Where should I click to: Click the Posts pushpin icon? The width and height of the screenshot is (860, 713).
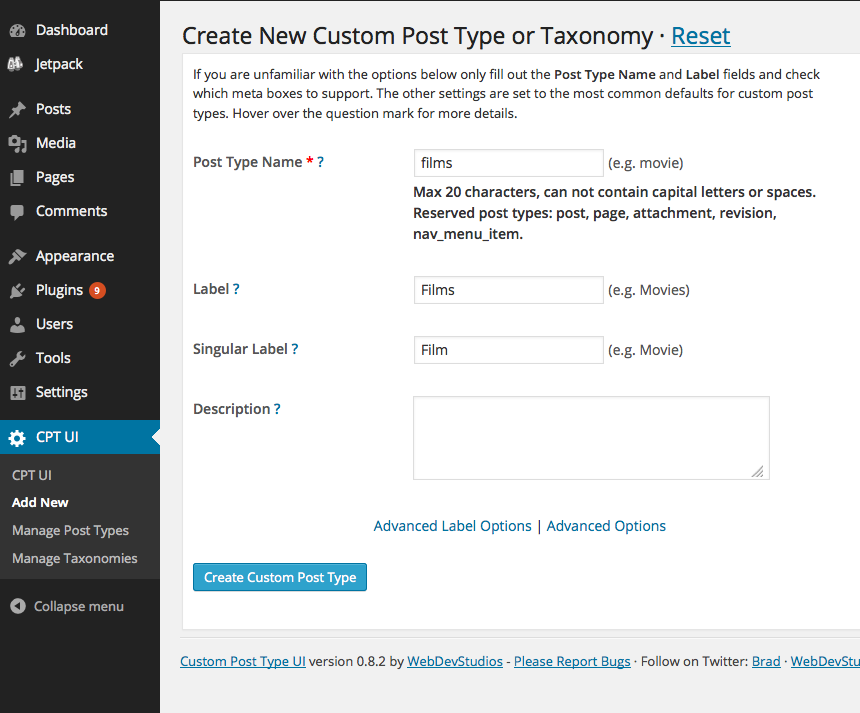pyautogui.click(x=17, y=109)
